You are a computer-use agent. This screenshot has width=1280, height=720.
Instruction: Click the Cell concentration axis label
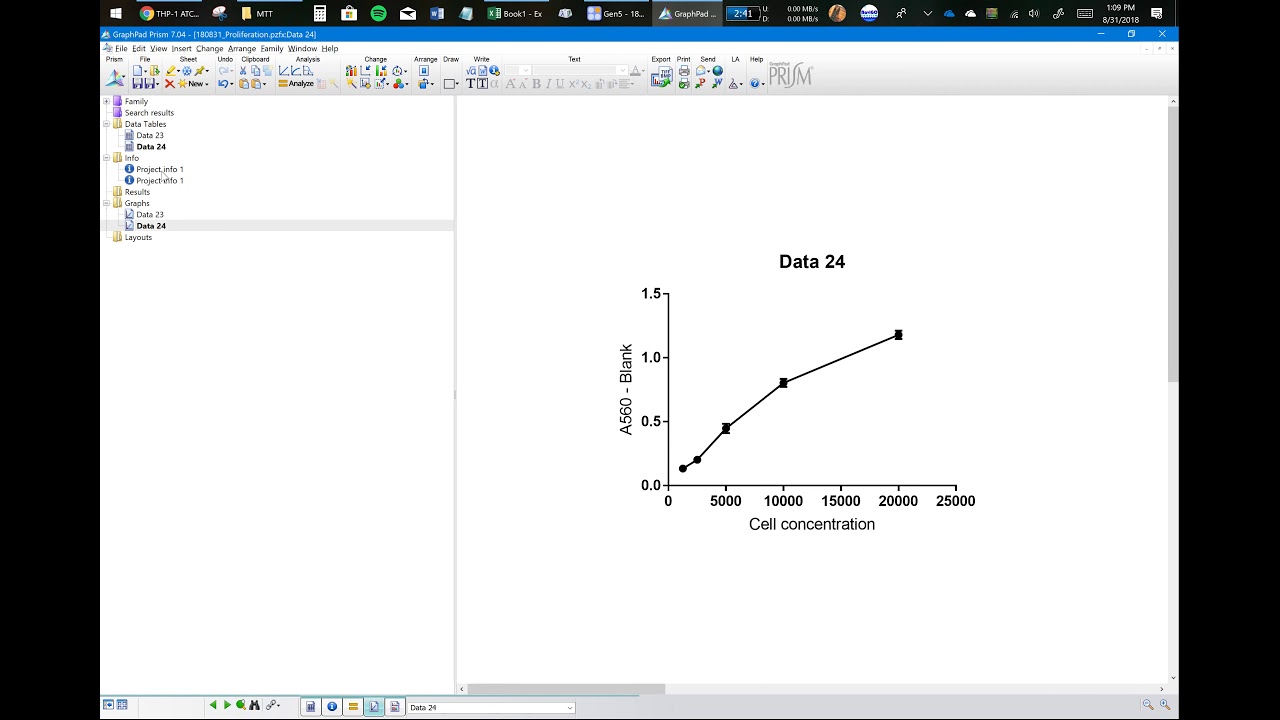[x=812, y=524]
